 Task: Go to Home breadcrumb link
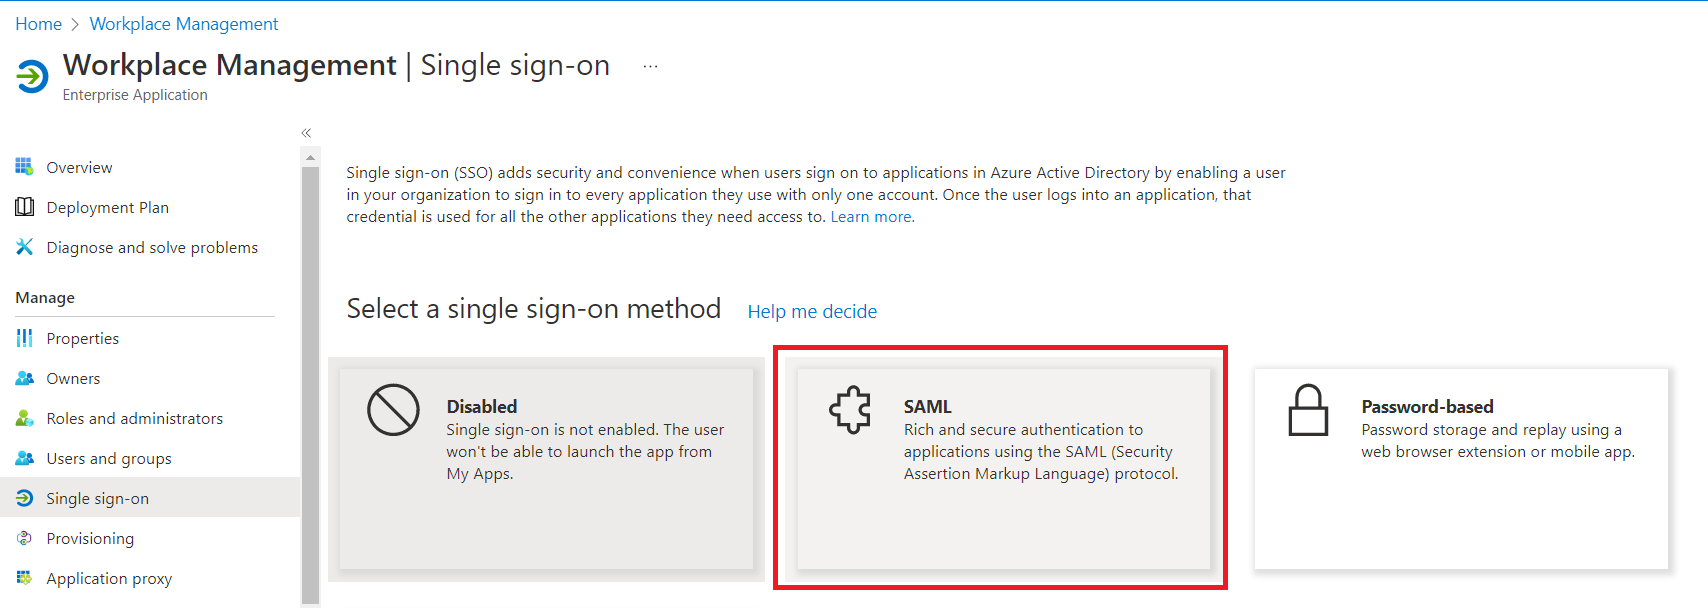(38, 24)
